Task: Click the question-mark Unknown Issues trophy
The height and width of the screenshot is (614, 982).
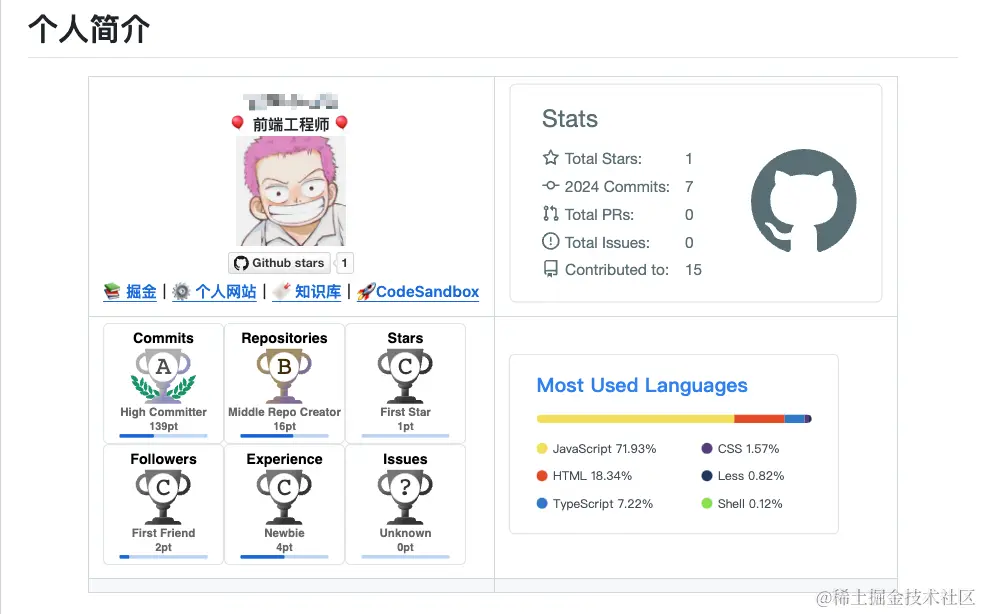Action: (405, 490)
